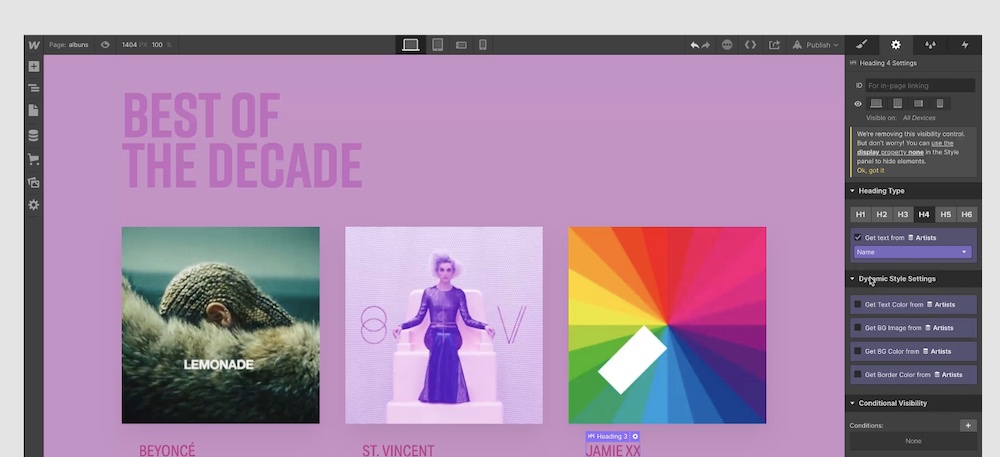Toggle visibility on mobile portrait in settings
Screen dimensions: 1000x457
(x=939, y=103)
